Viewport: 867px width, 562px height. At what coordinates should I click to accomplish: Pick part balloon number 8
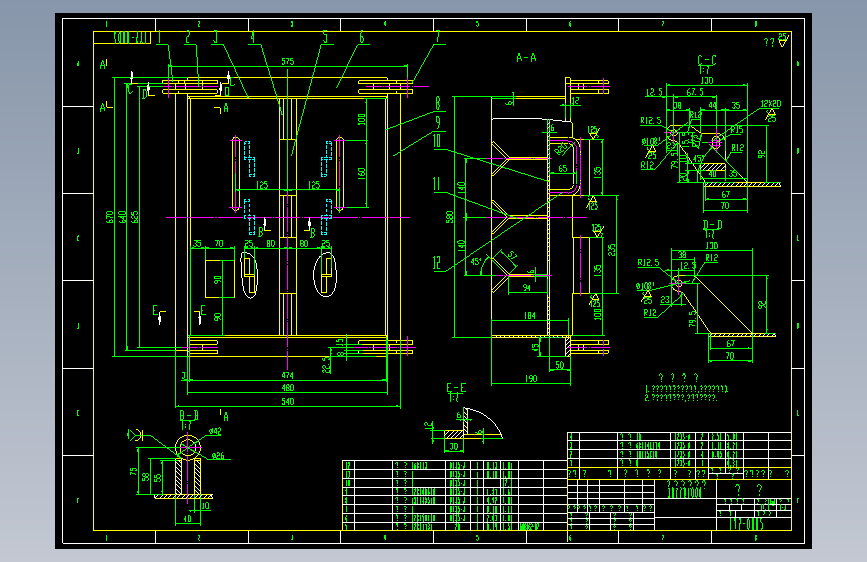[438, 103]
